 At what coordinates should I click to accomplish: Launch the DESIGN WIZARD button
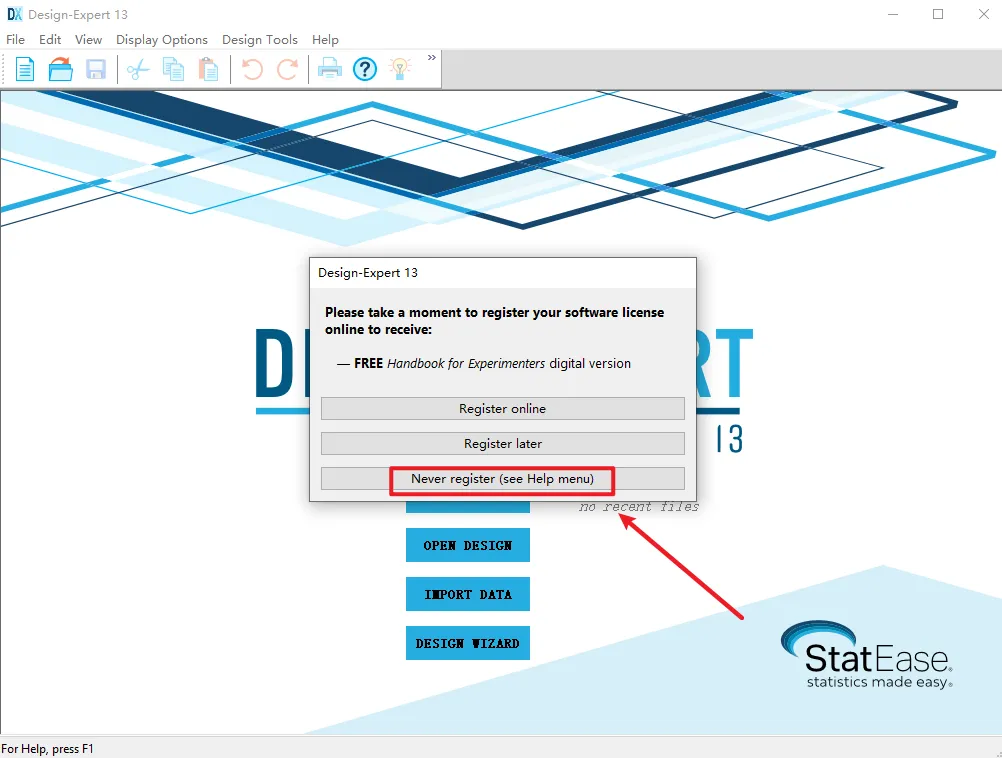468,643
